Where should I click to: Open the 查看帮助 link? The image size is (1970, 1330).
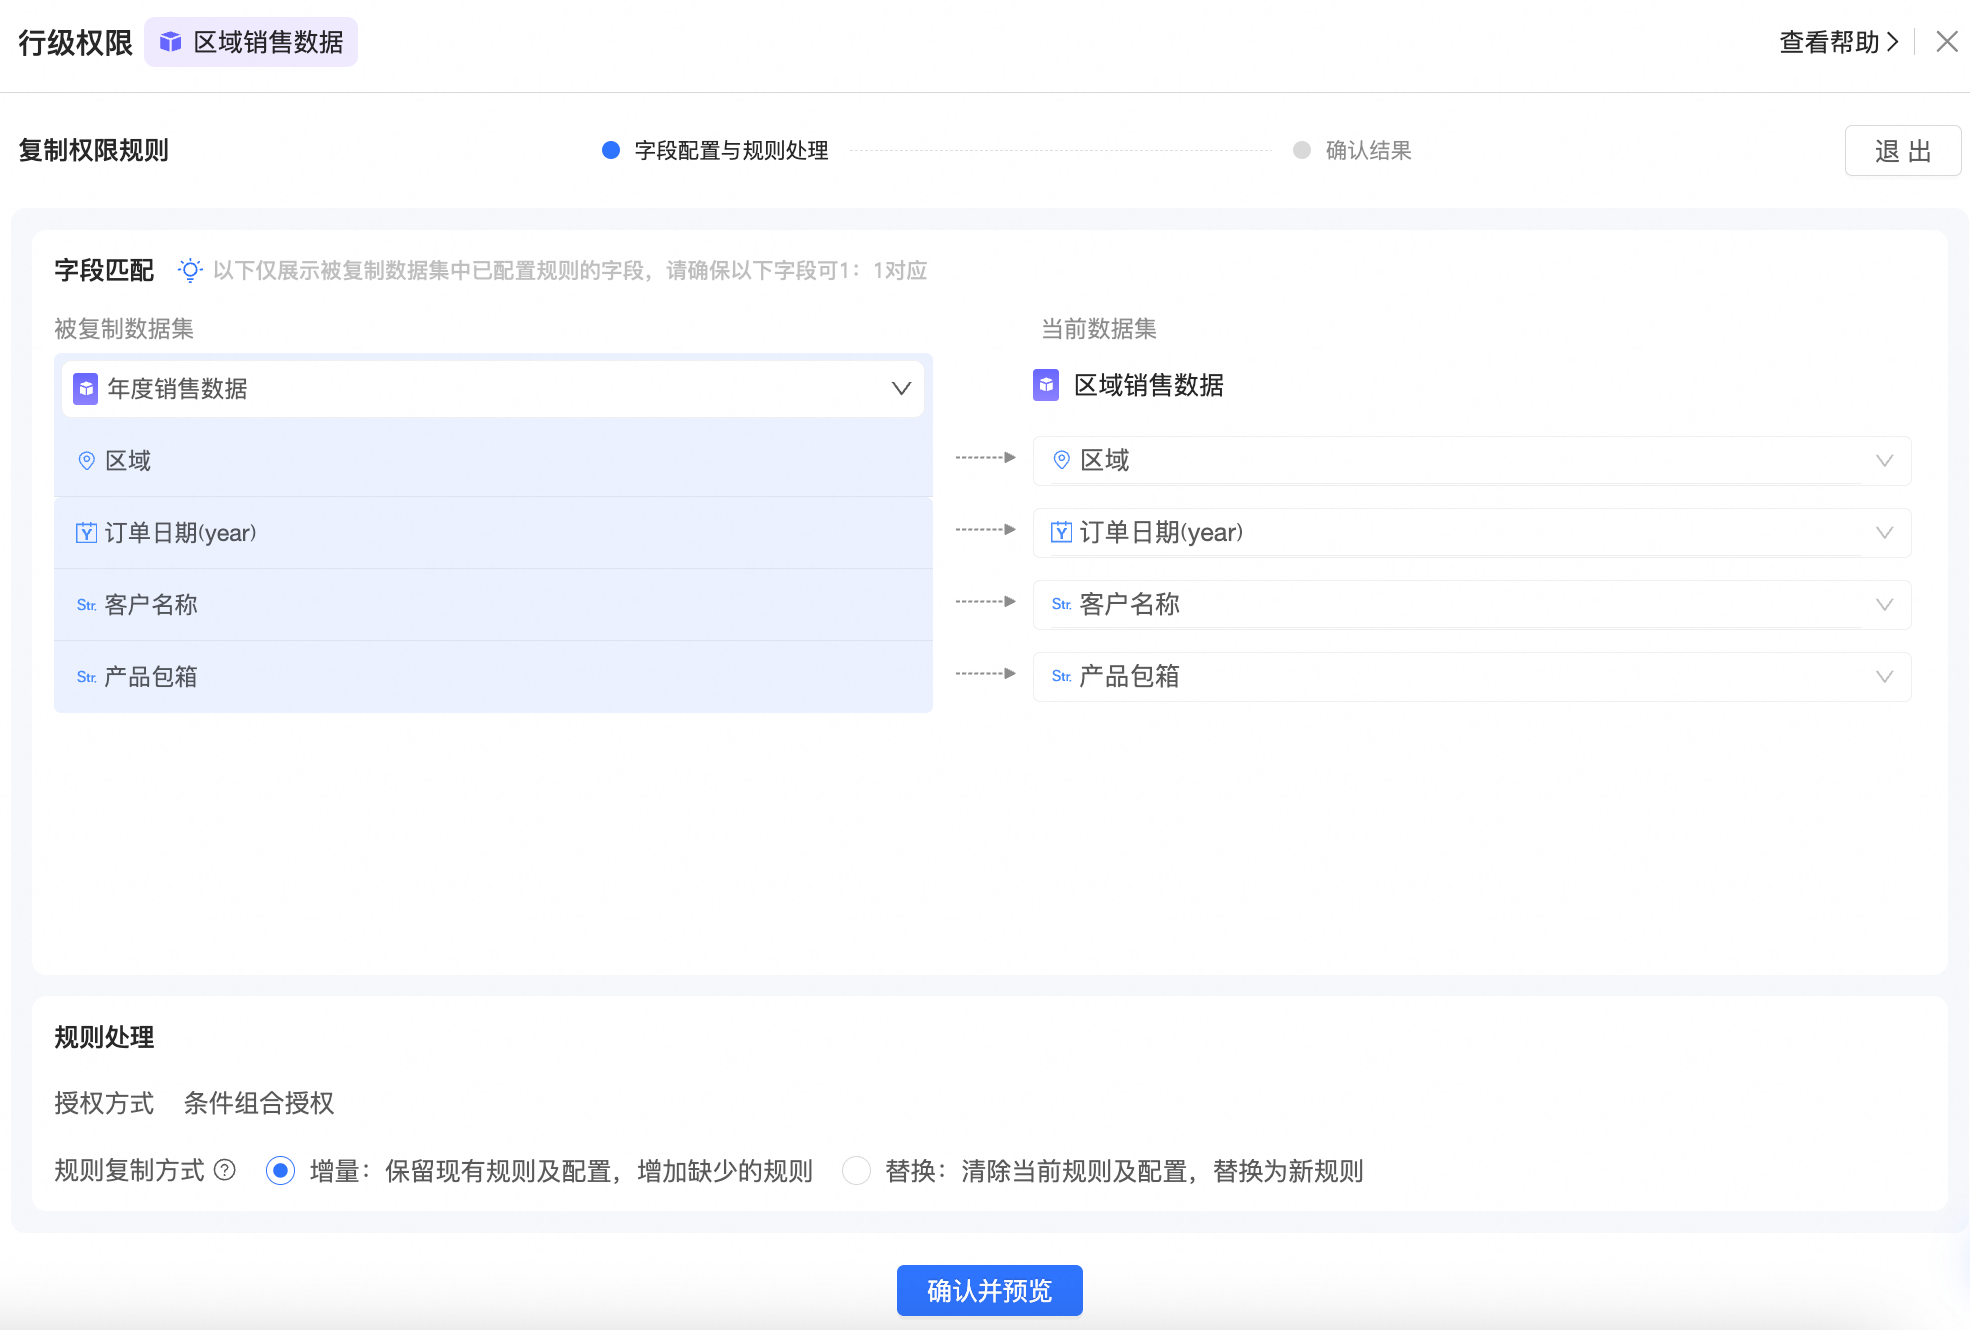1838,42
